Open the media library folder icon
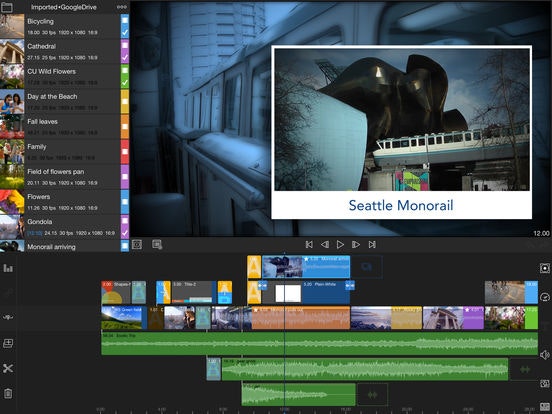Viewport: 552px width, 414px height. click(6, 7)
